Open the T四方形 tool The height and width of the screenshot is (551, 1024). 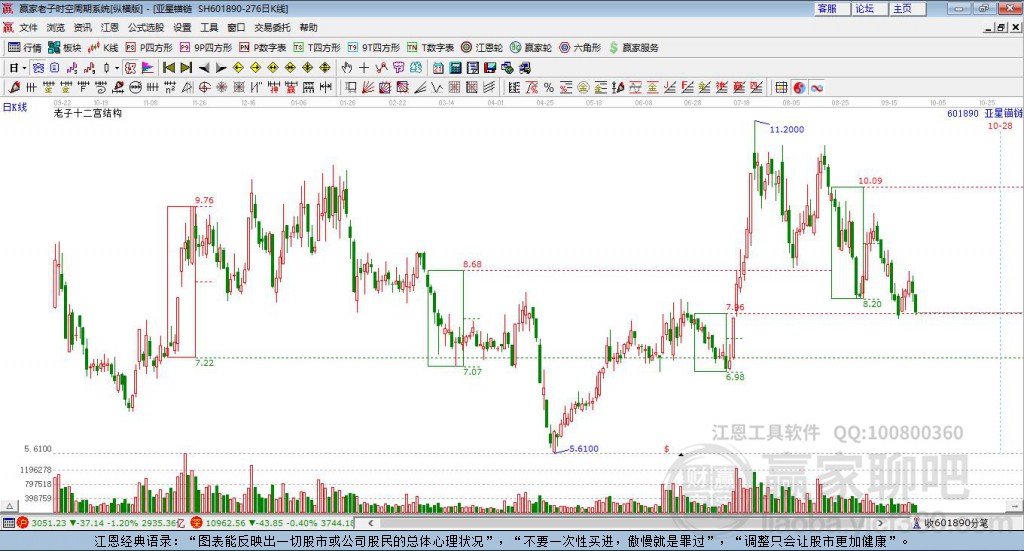317,48
